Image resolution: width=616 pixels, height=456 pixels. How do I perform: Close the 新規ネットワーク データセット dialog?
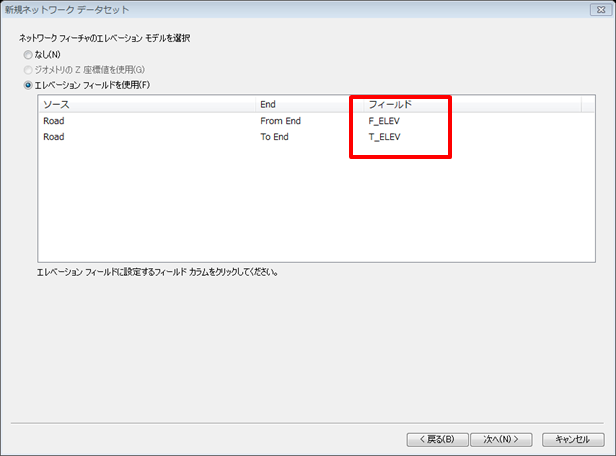[597, 9]
